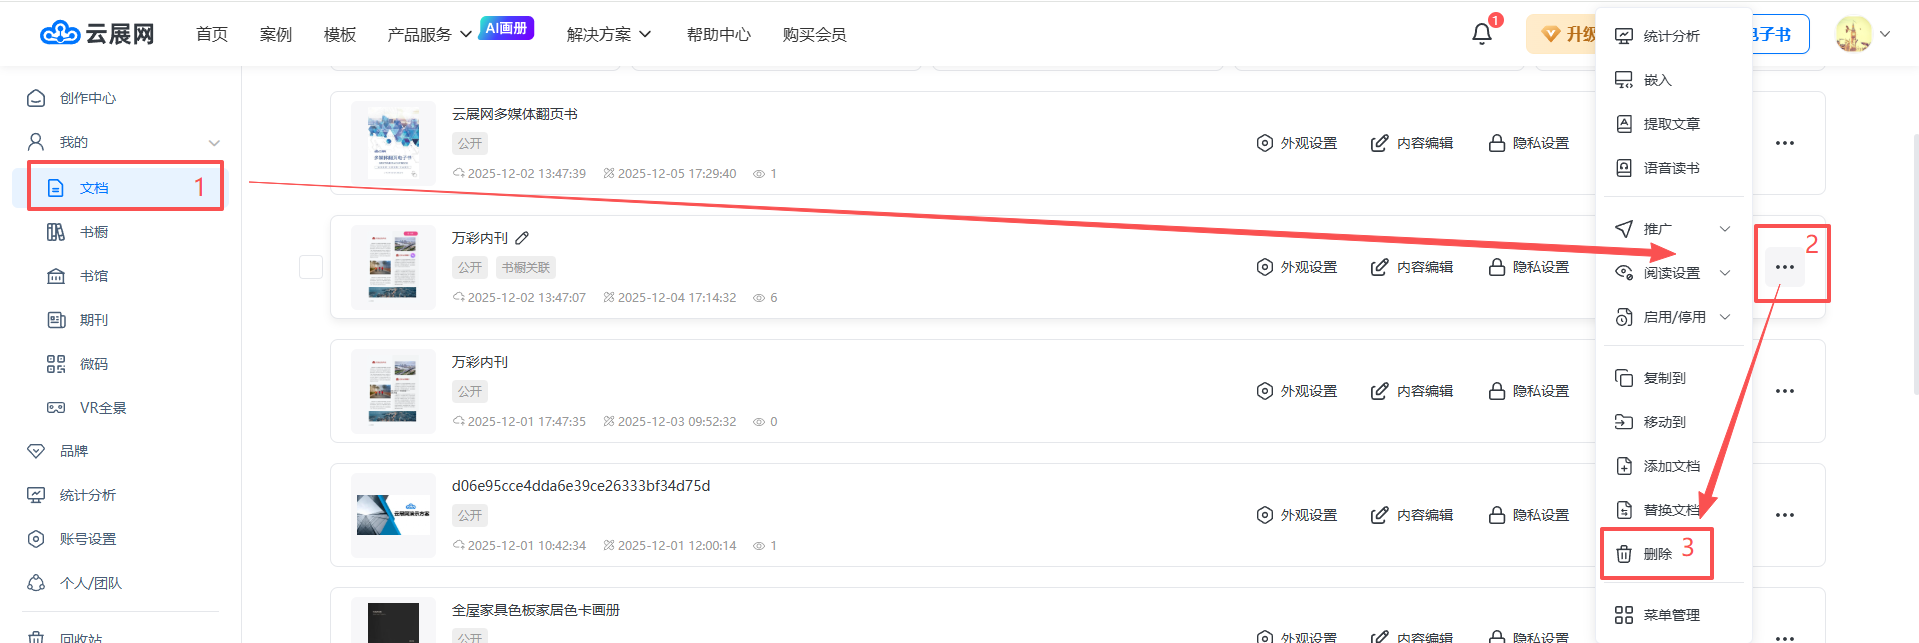The image size is (1919, 643).
Task: Open the three-dots menu for 云展网多媒体翻页书
Action: [x=1785, y=143]
